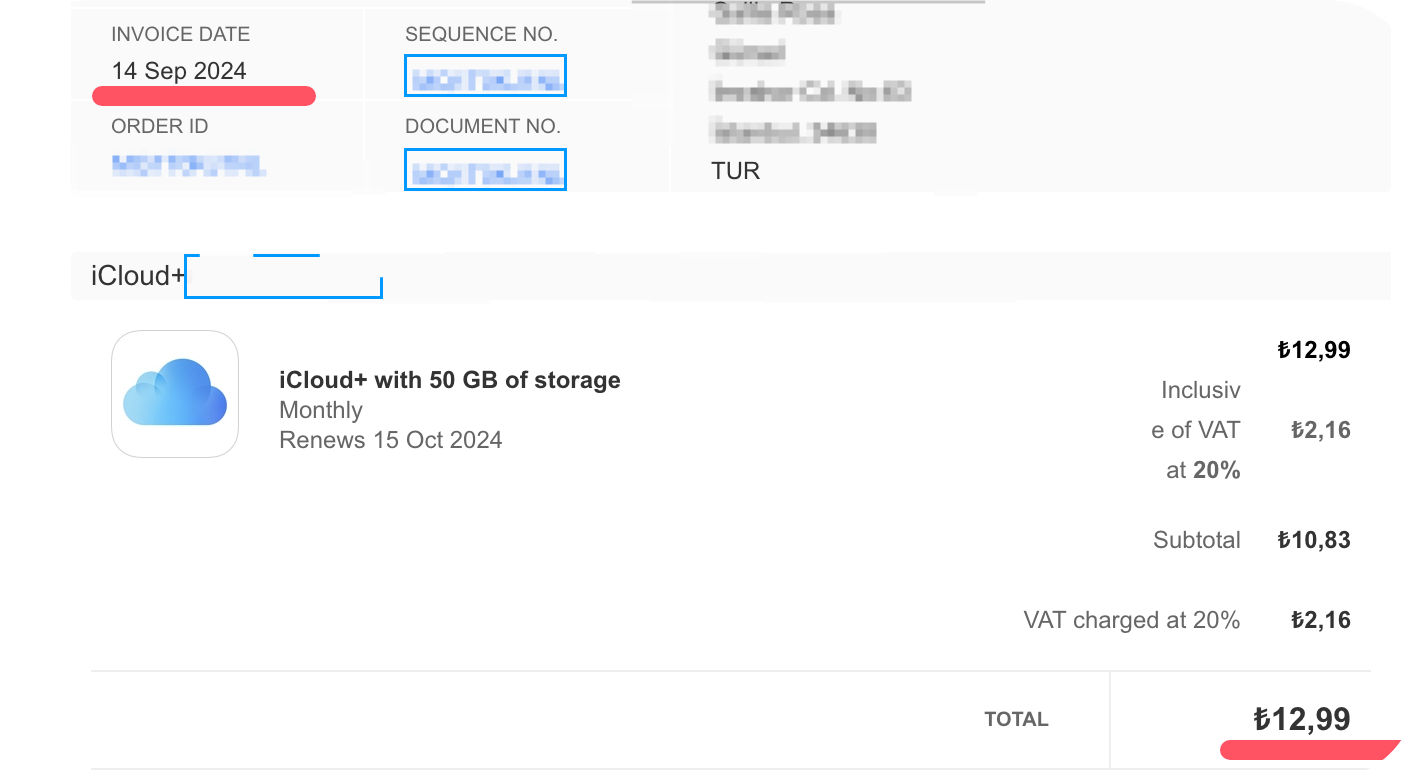Click the ₺12,99 total amount

point(1302,719)
